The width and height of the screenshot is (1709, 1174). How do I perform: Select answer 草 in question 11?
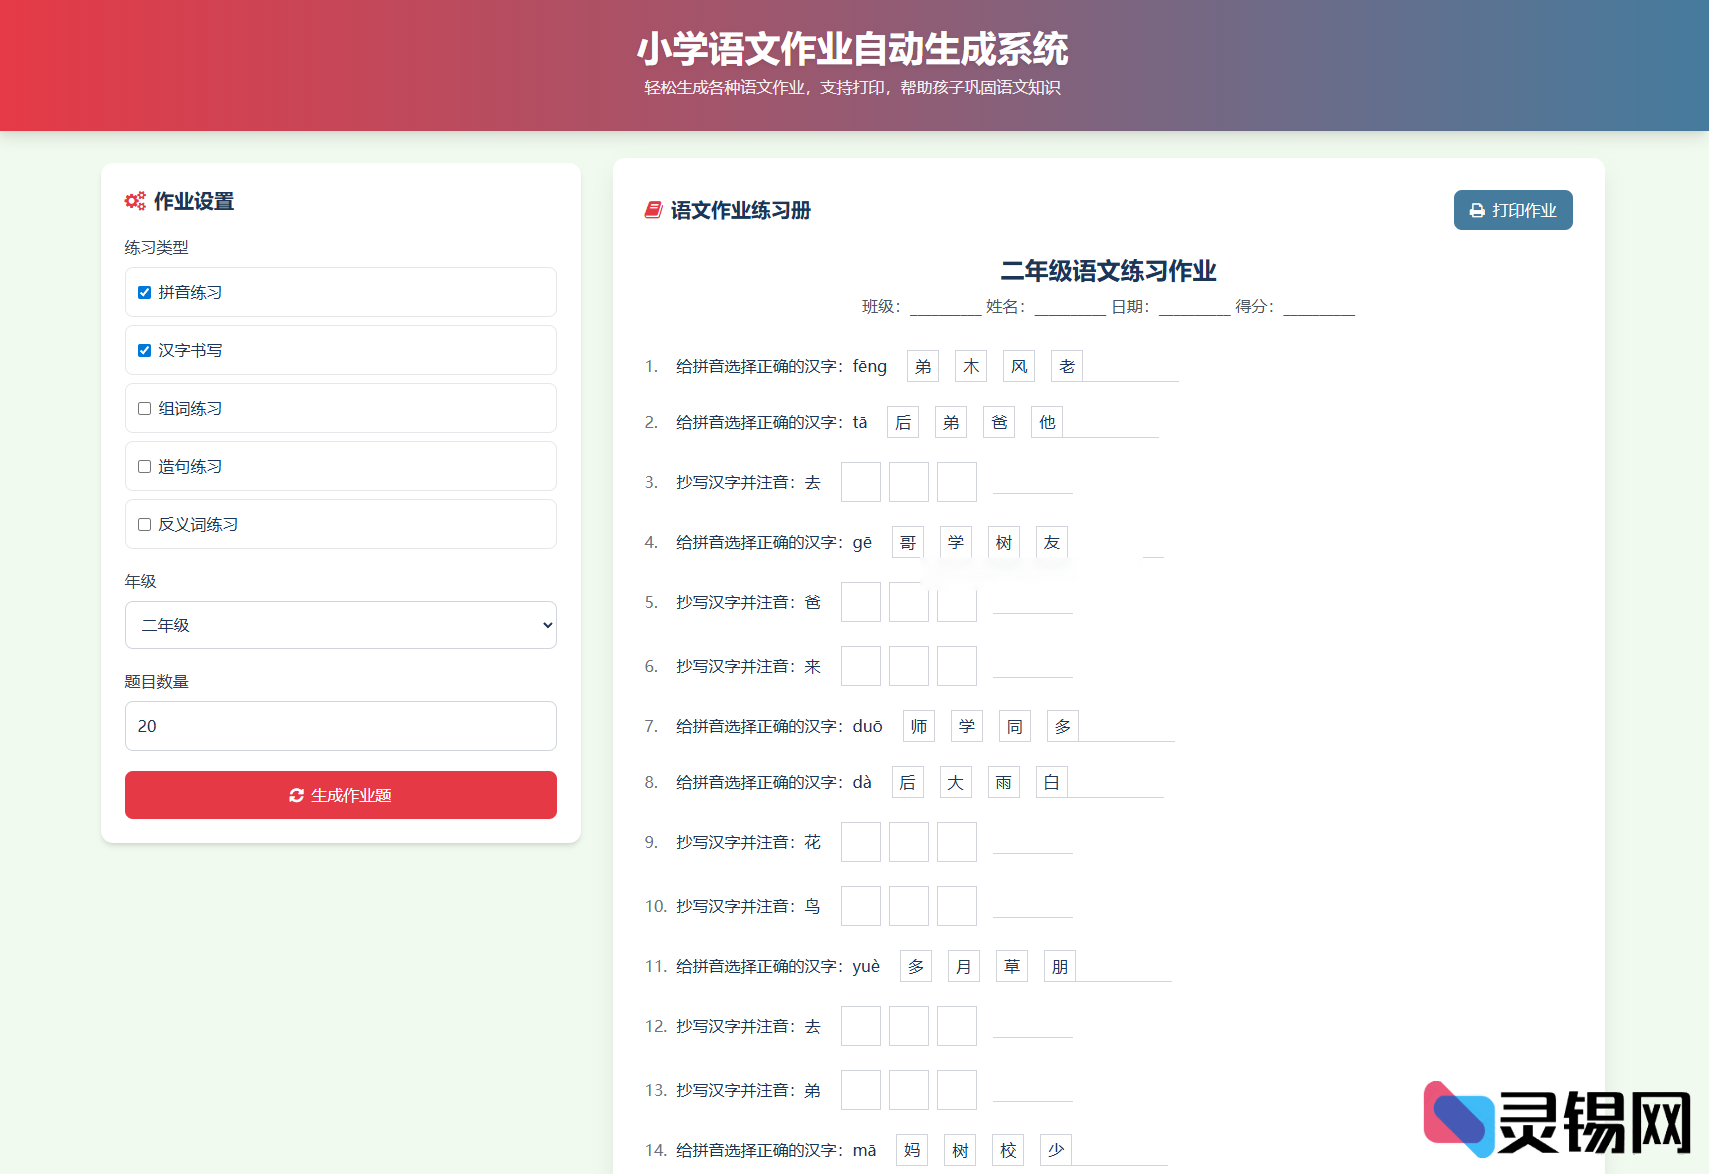pyautogui.click(x=1011, y=966)
